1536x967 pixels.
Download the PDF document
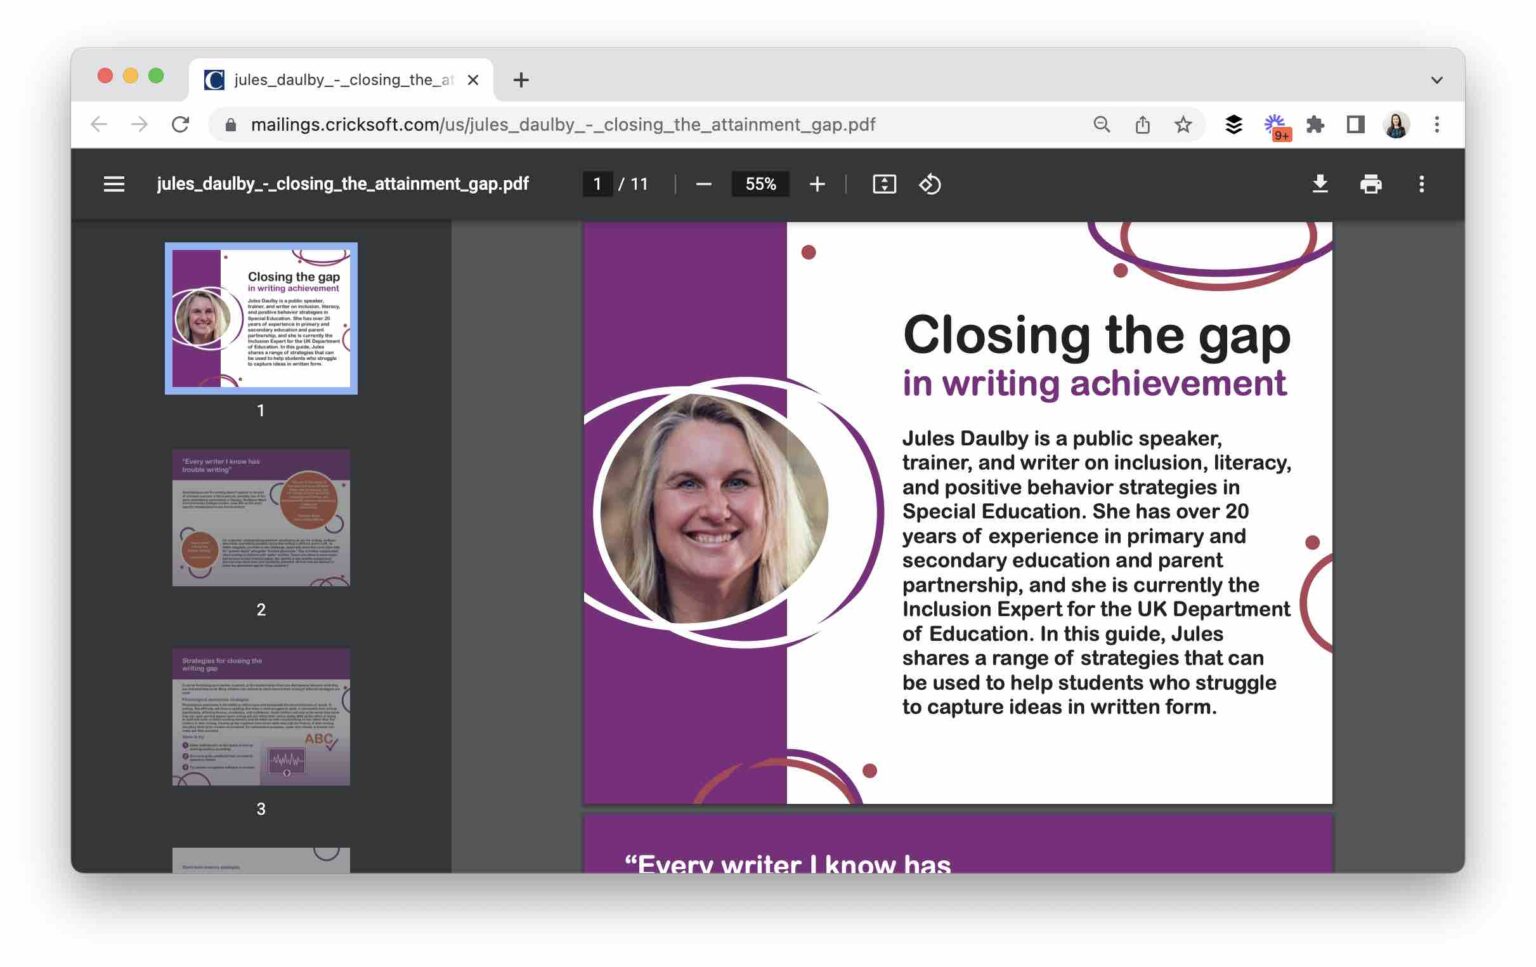(1320, 184)
